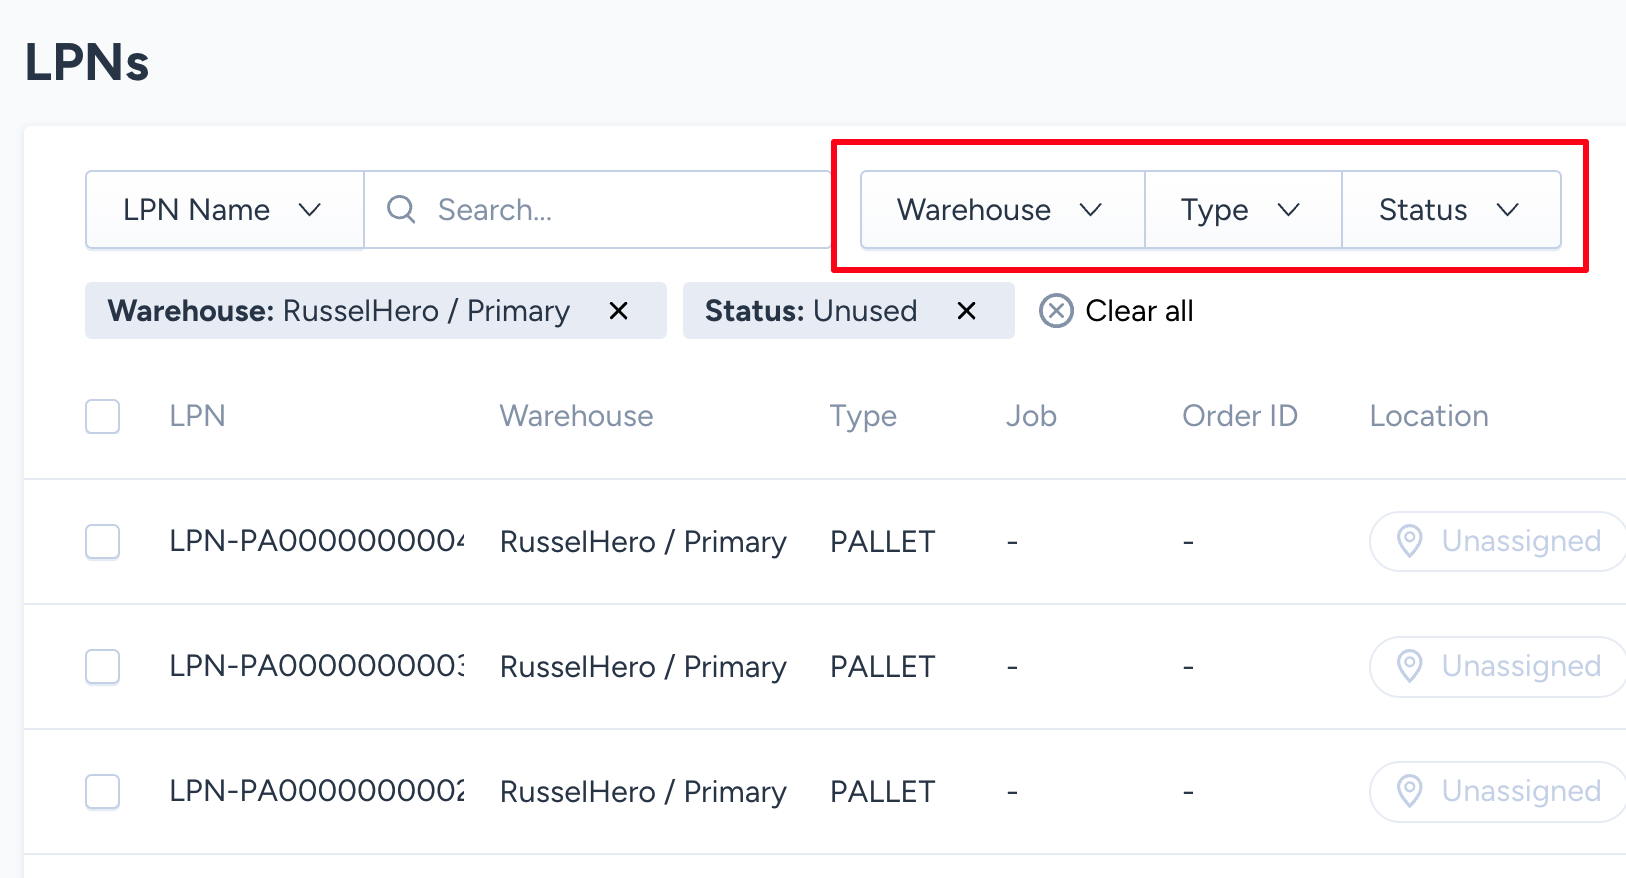The height and width of the screenshot is (878, 1626).
Task: Open LPN-PA000000002 entry
Action: [x=317, y=791]
